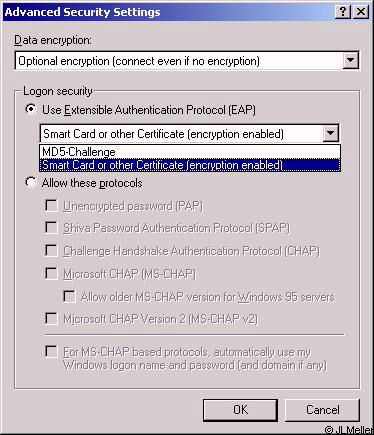The image size is (374, 435).
Task: Enable Microsoft CHAP Version 2 checkbox
Action: point(51,319)
